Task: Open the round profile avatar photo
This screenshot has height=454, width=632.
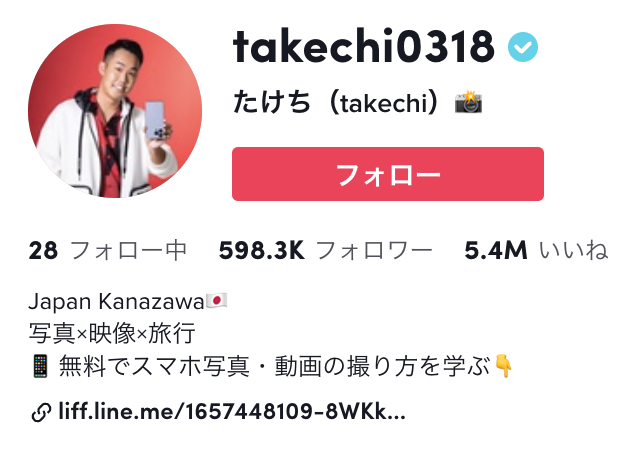Action: click(115, 111)
